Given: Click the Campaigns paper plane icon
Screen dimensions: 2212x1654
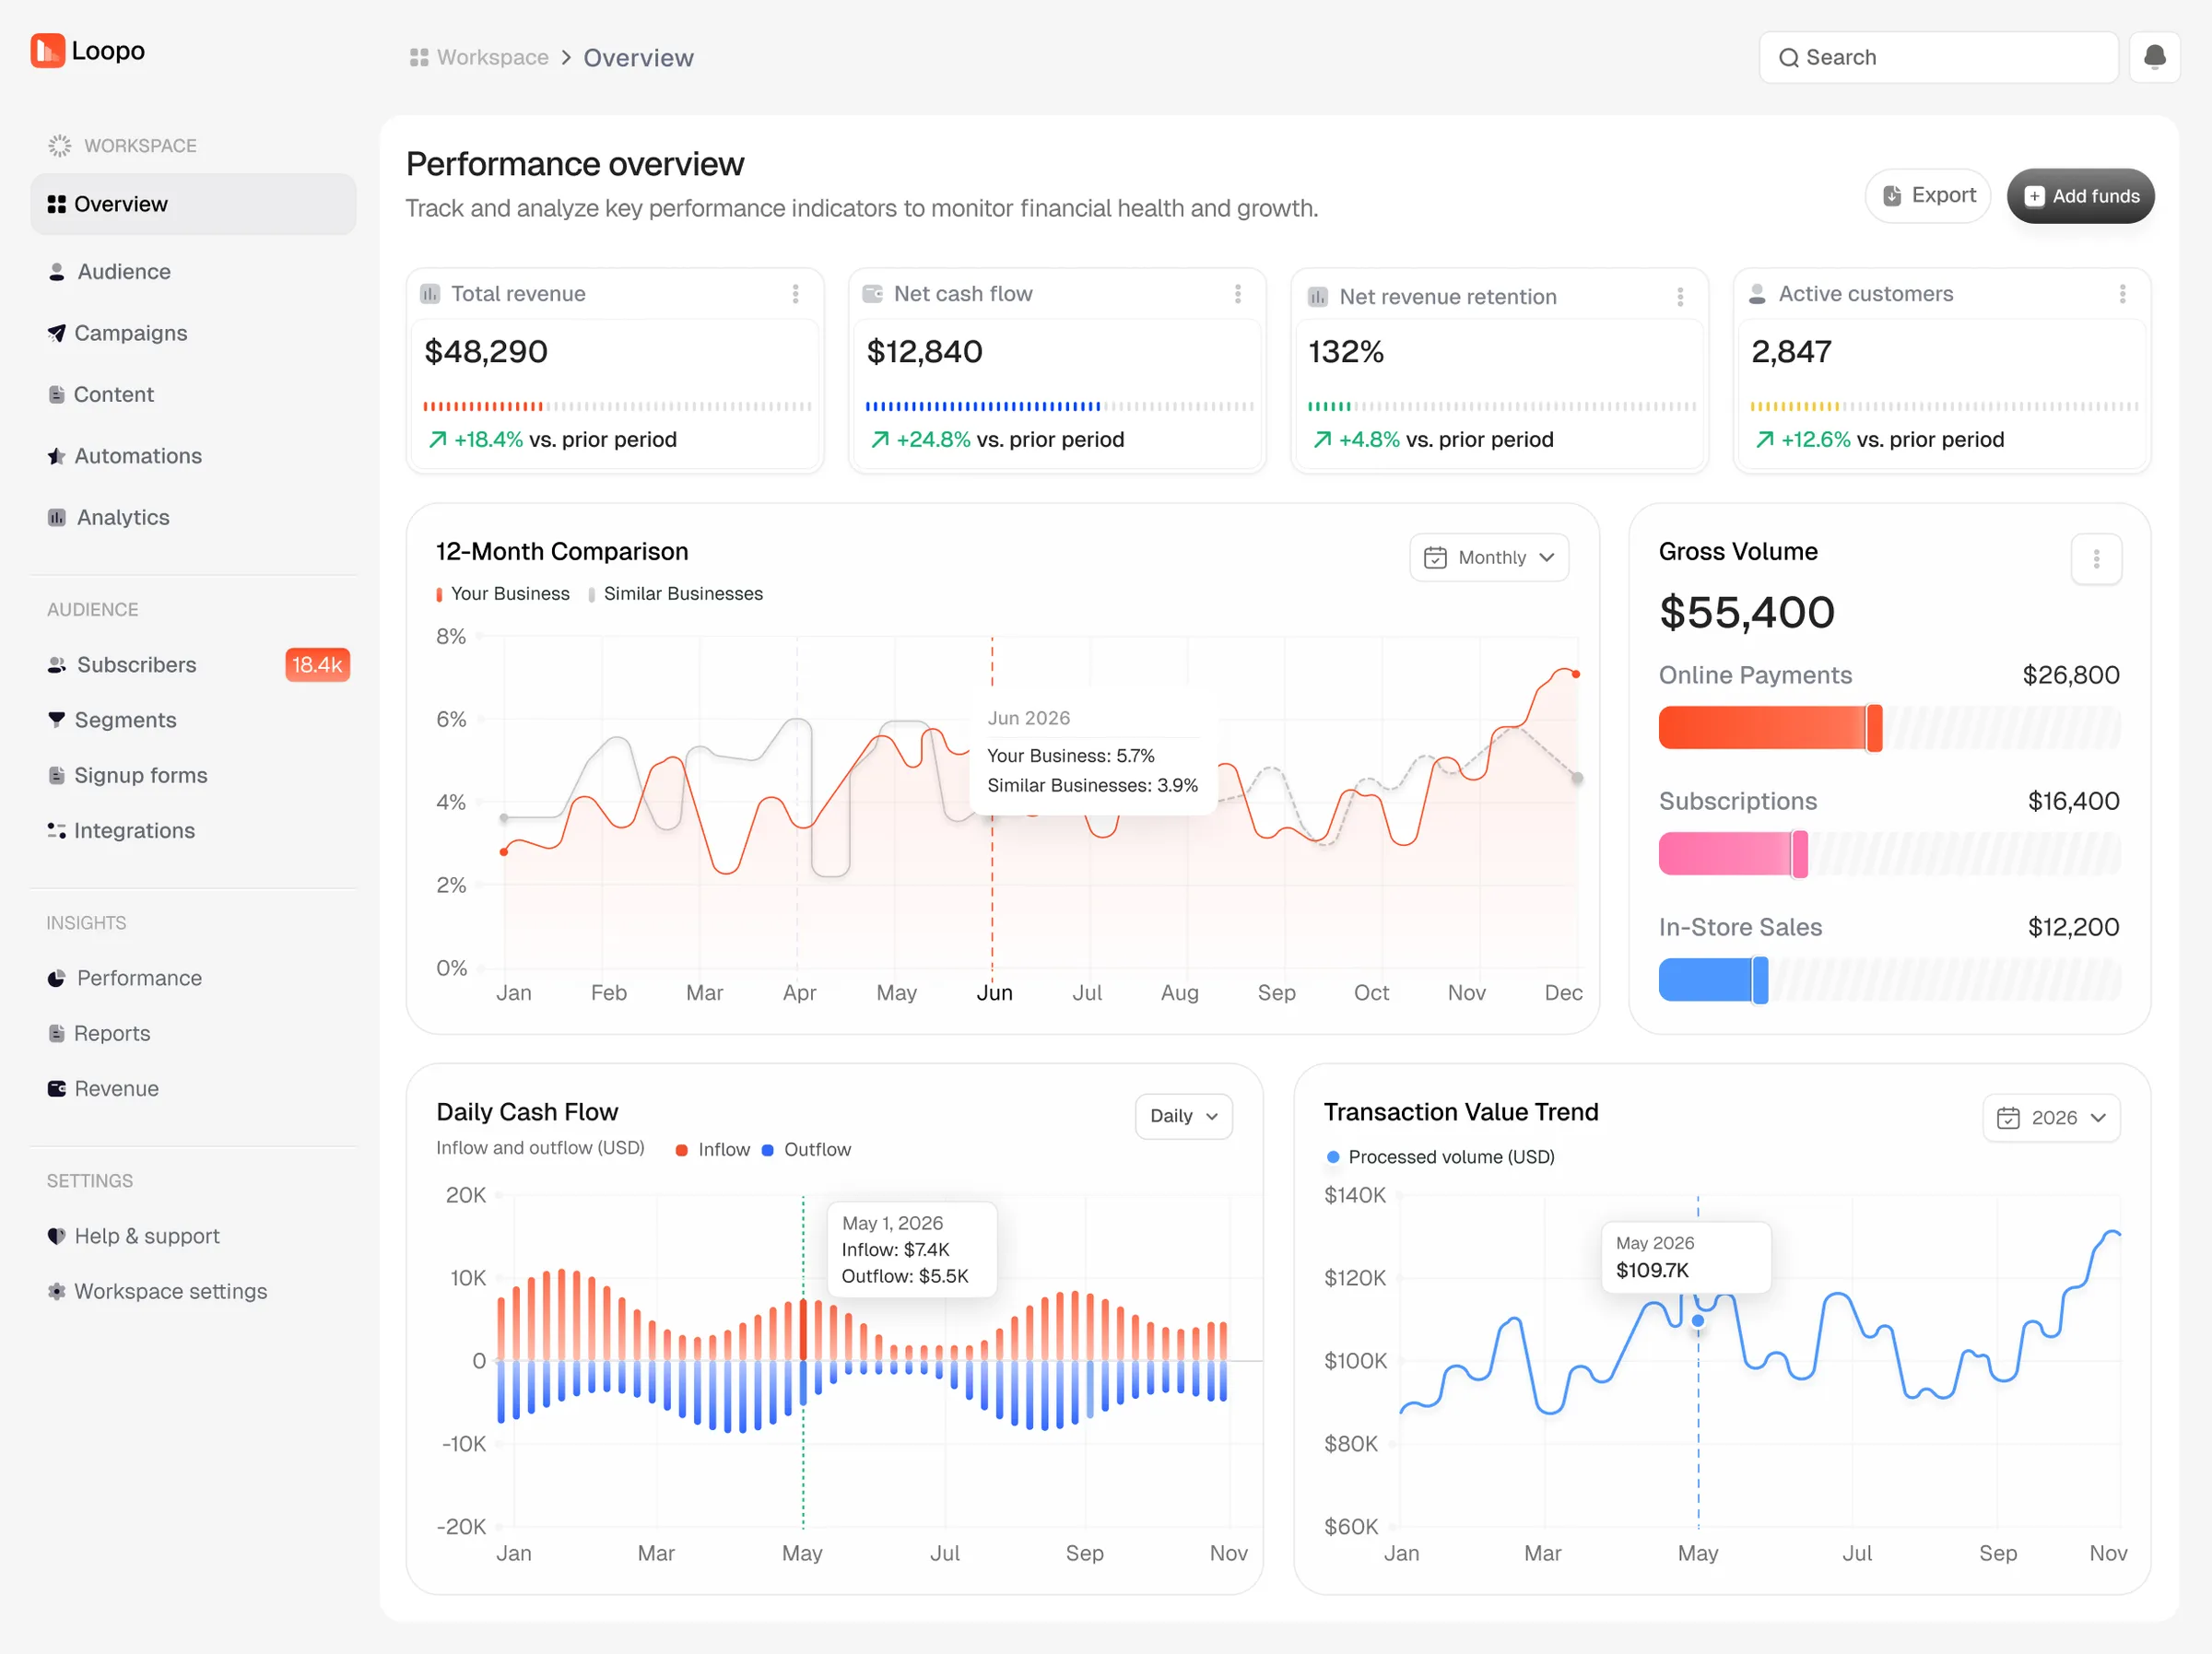Looking at the screenshot, I should pos(57,333).
